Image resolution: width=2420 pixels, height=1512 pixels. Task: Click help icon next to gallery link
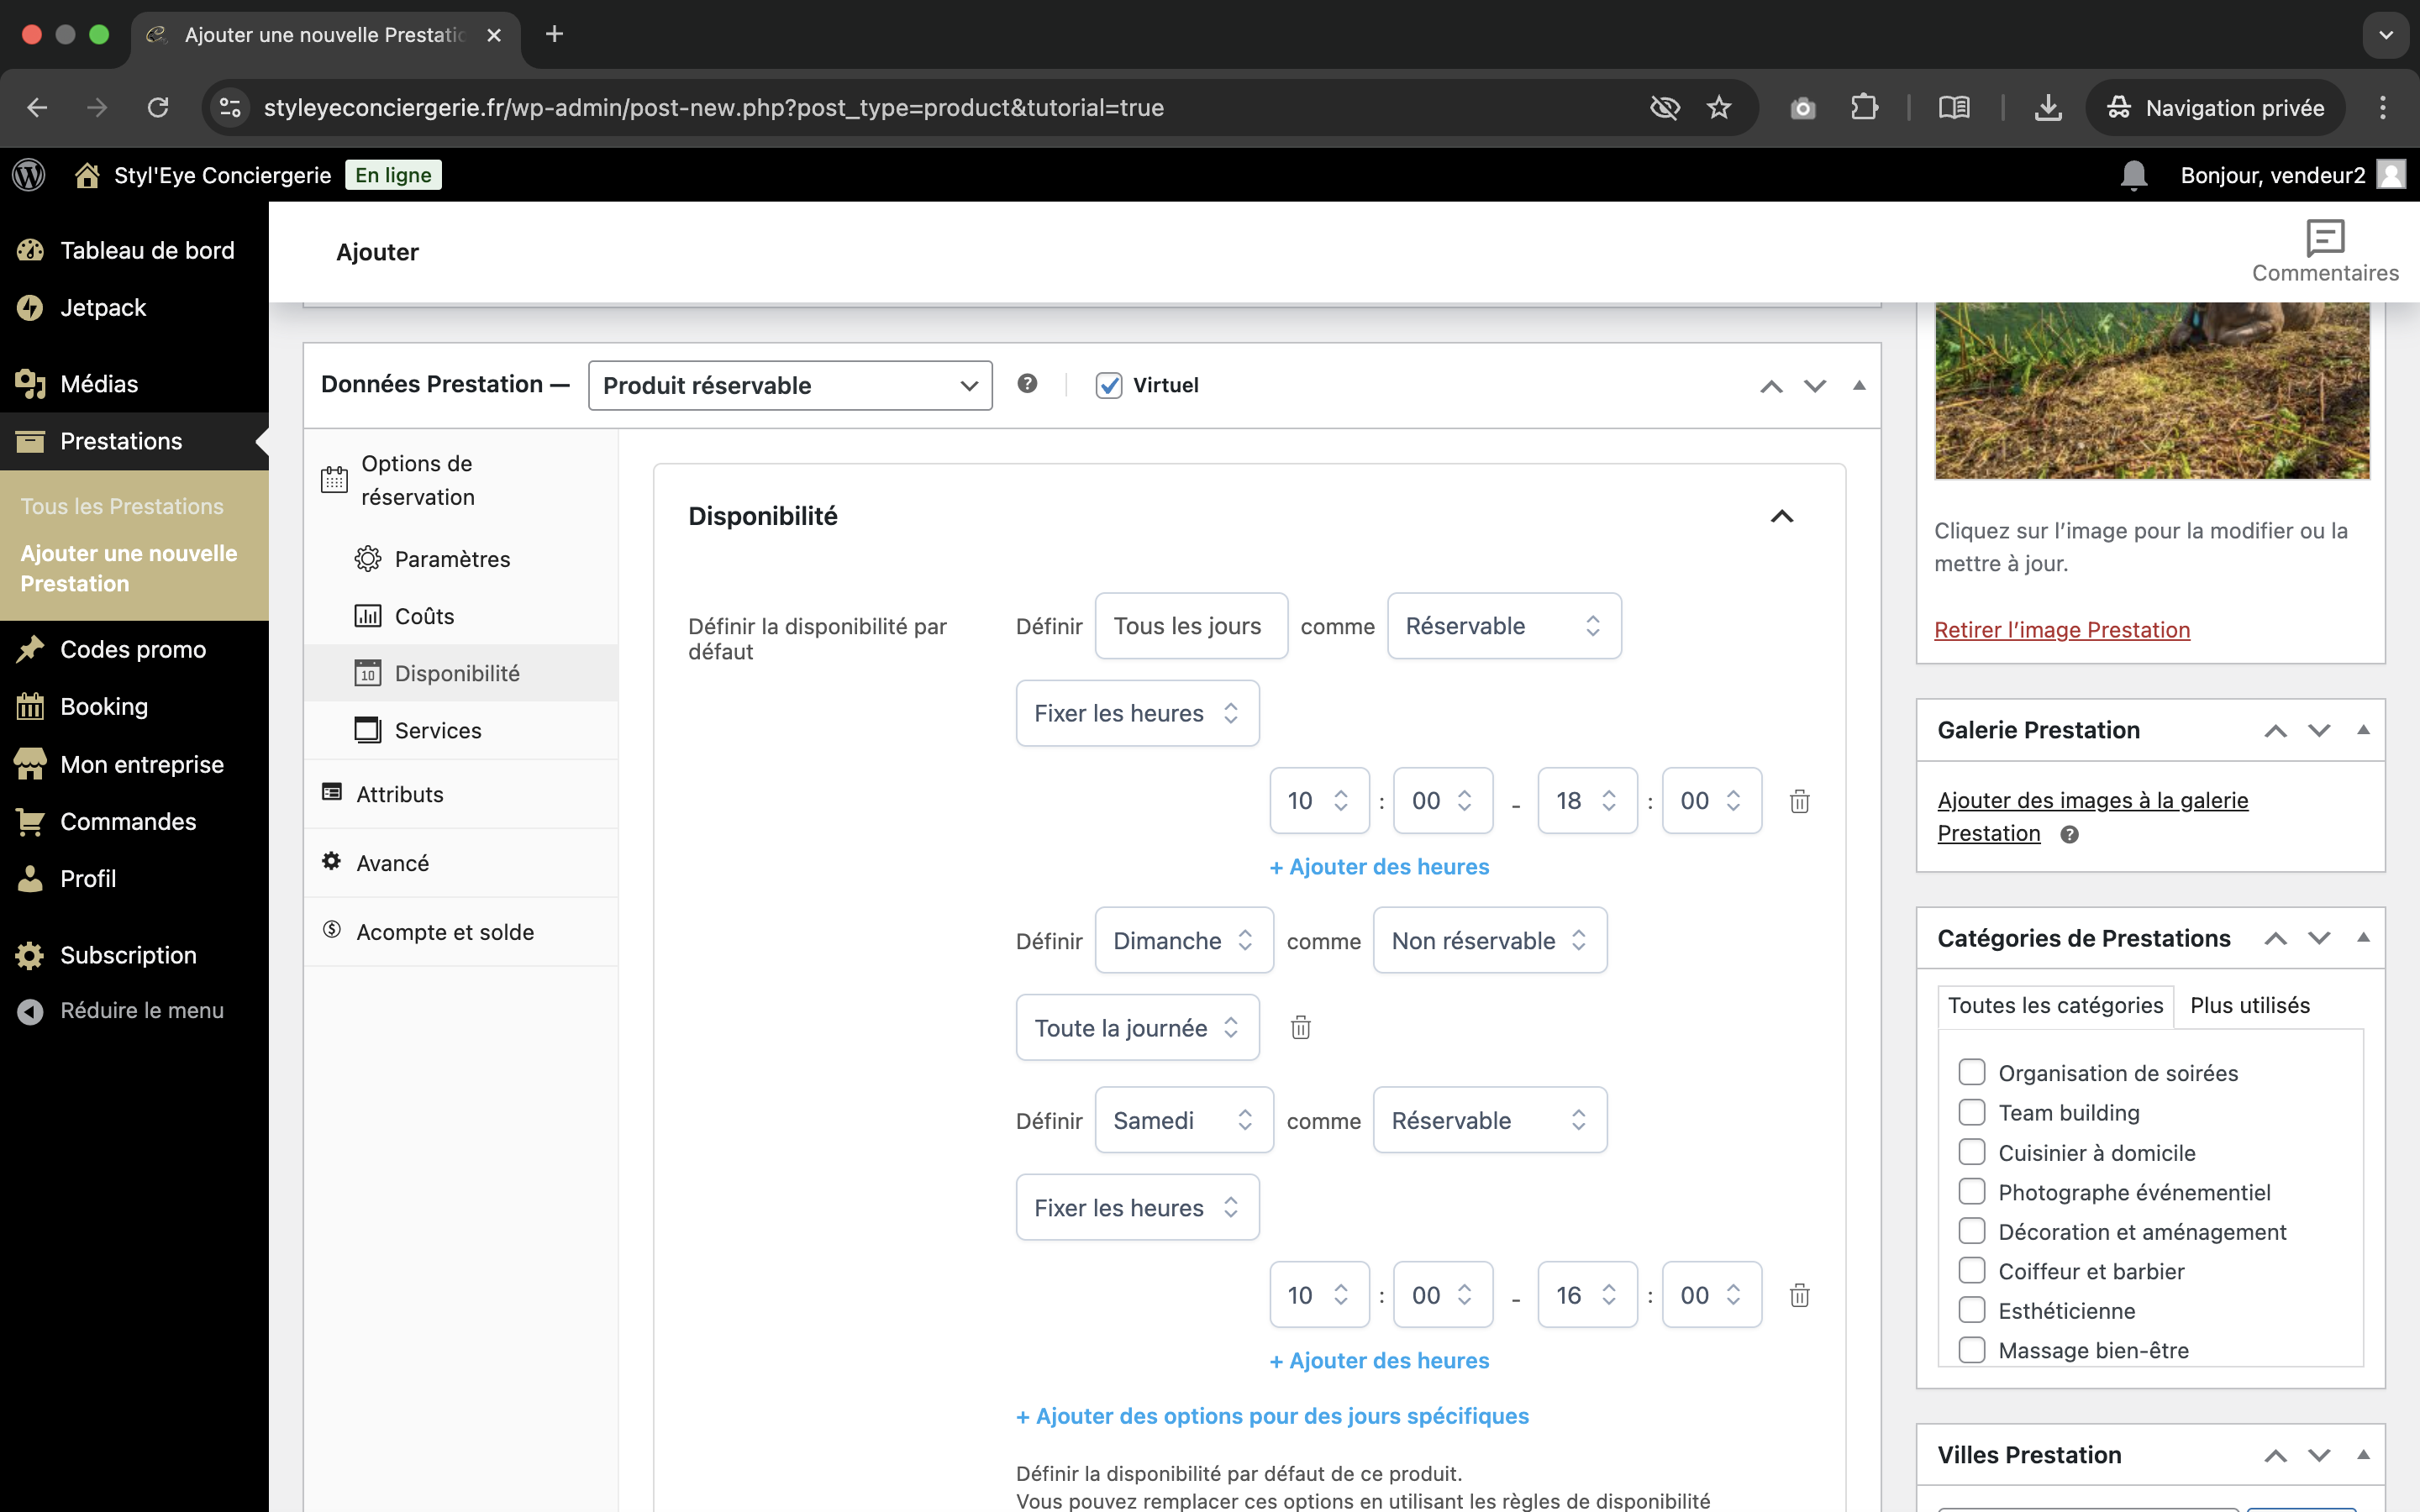(2069, 834)
